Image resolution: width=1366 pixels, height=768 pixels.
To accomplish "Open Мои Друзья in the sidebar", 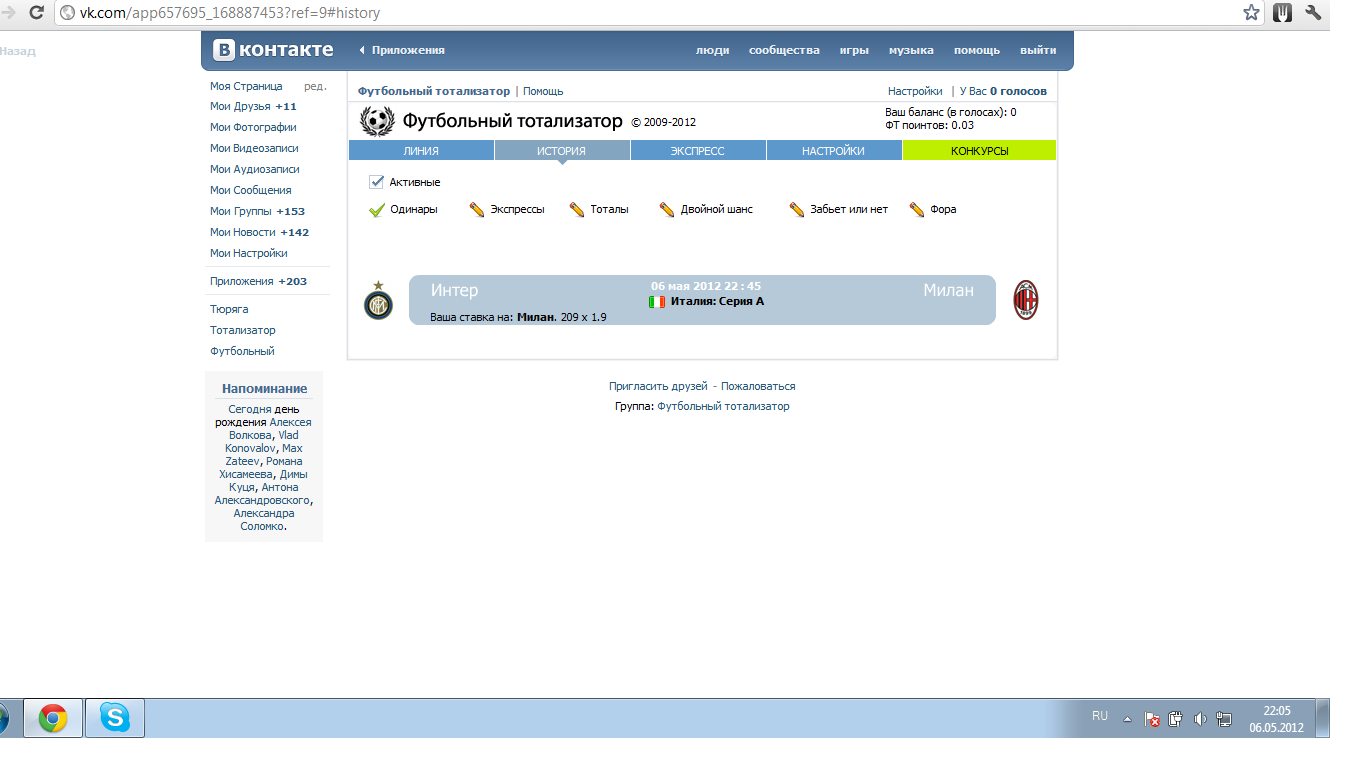I will coord(253,106).
